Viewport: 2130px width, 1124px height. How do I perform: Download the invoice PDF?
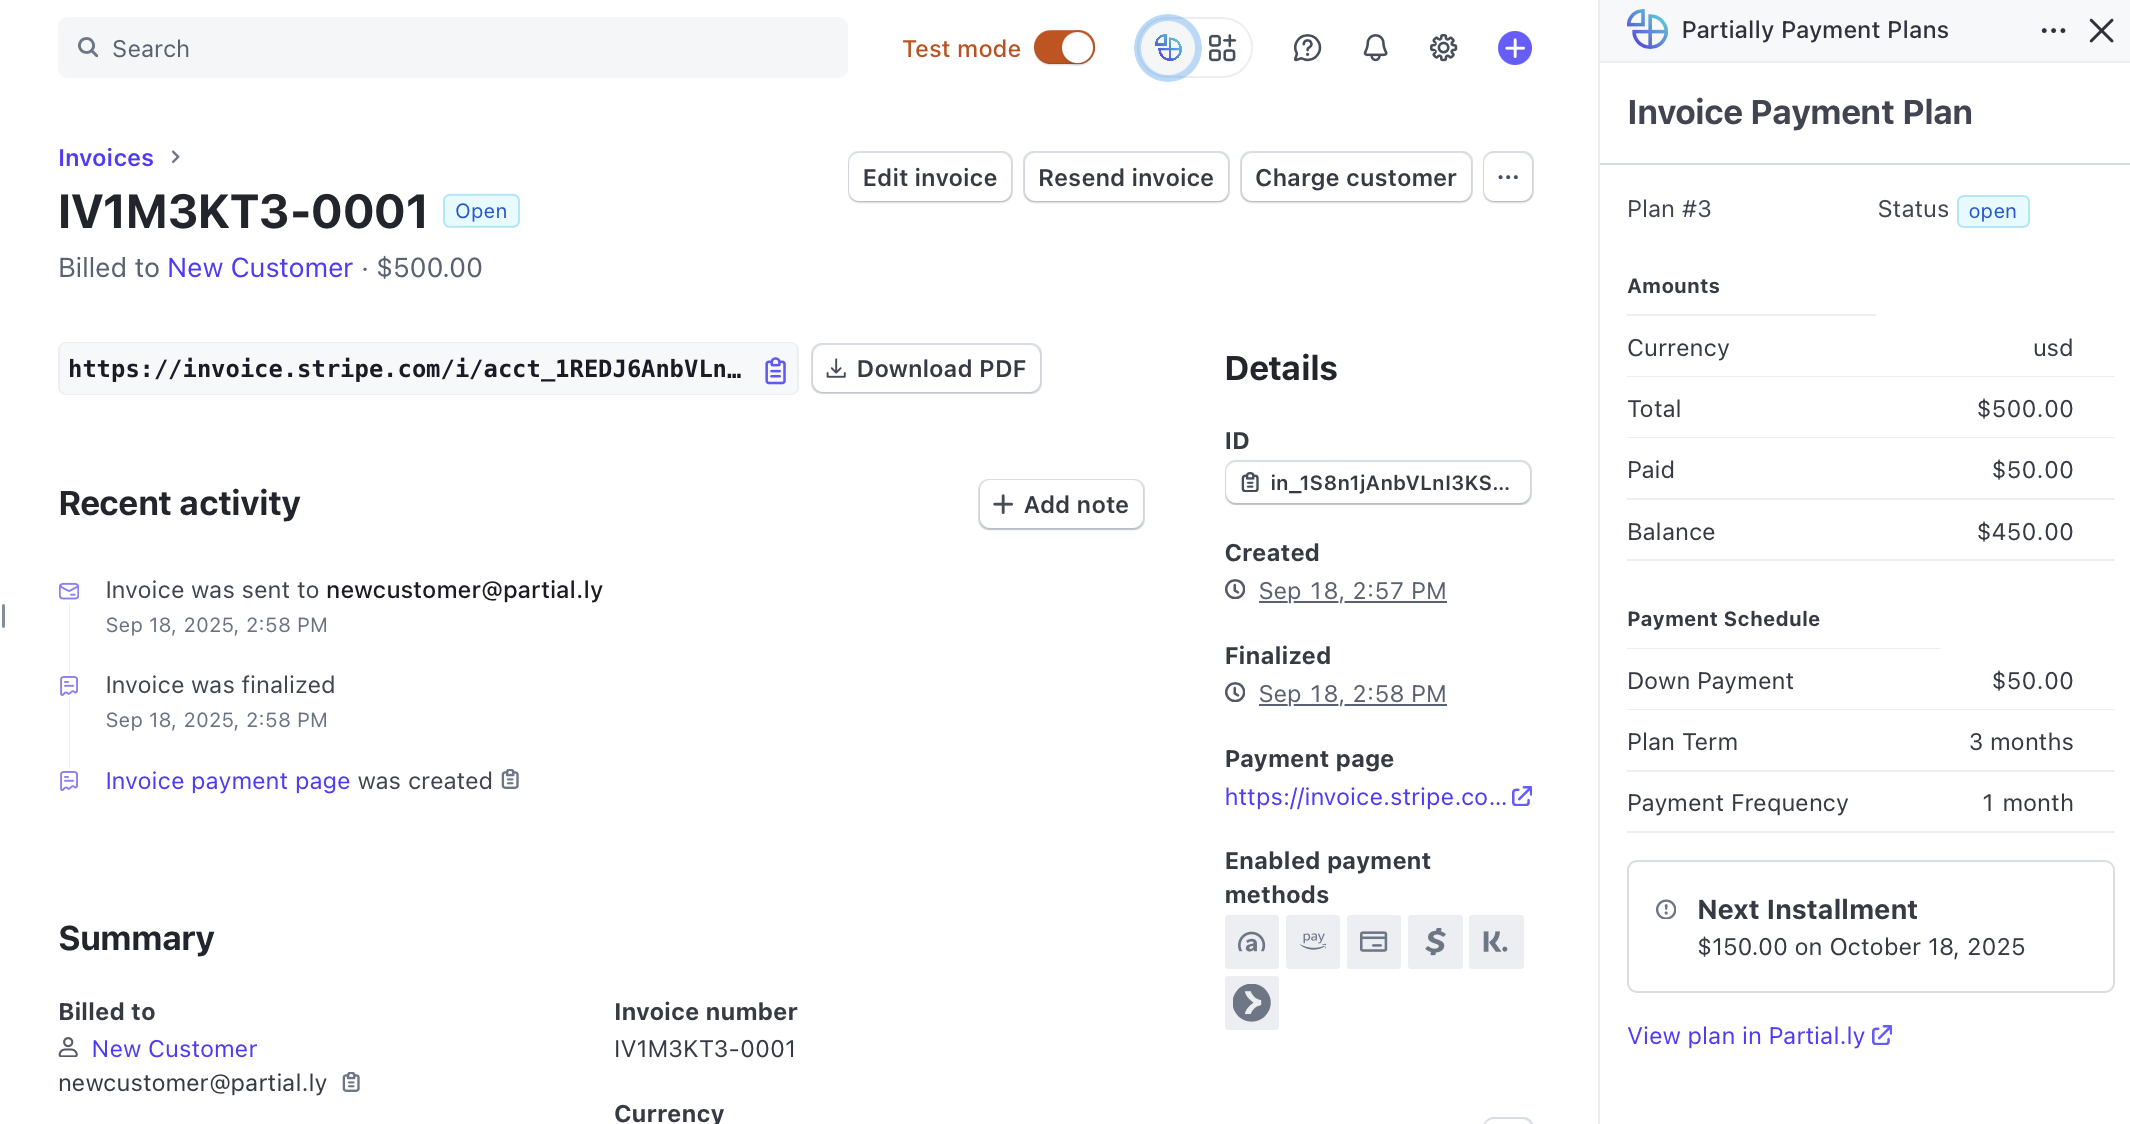click(x=926, y=369)
